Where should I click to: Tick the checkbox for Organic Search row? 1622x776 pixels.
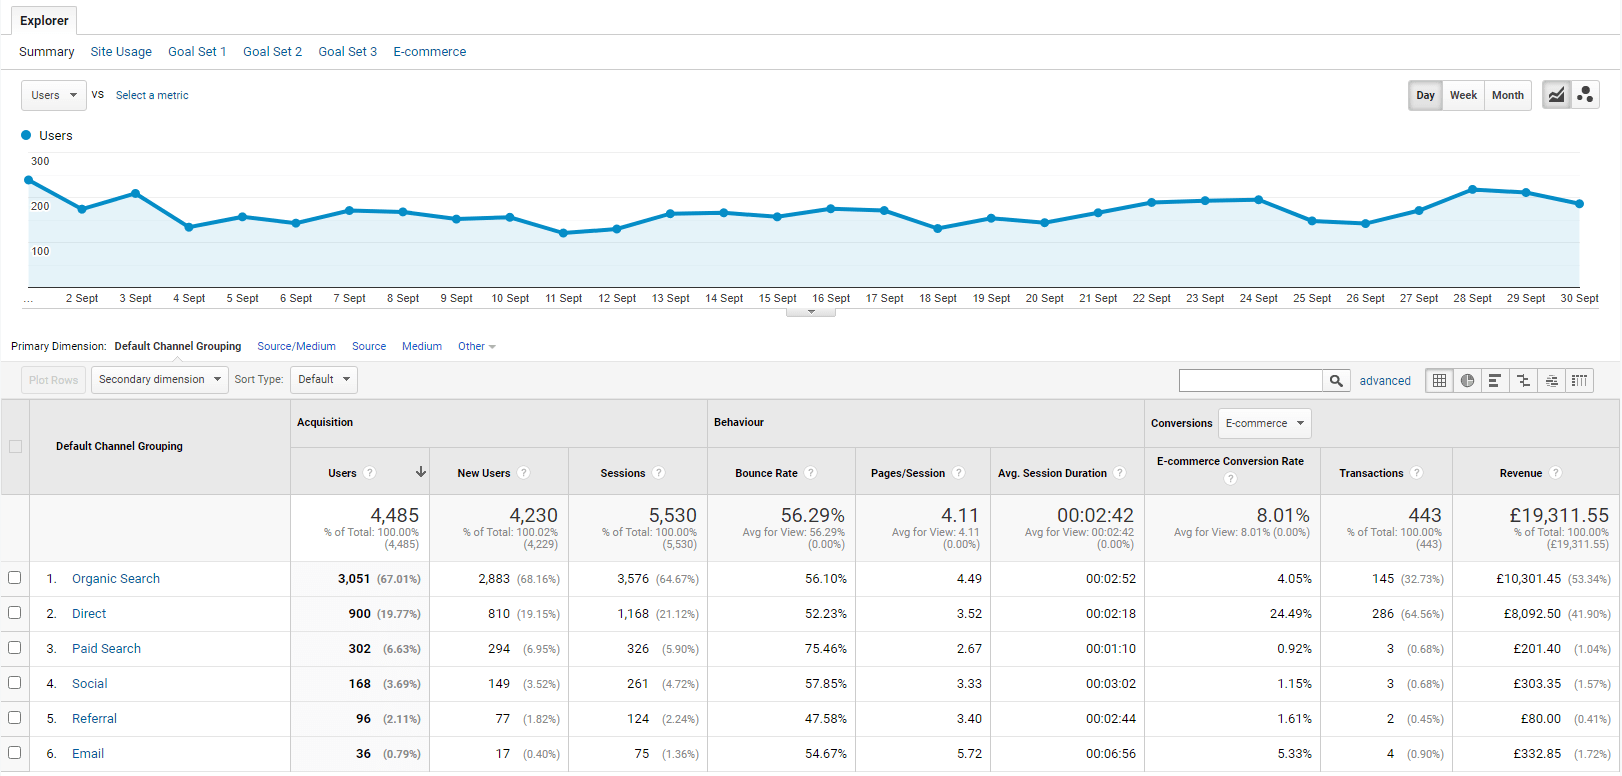(x=15, y=578)
